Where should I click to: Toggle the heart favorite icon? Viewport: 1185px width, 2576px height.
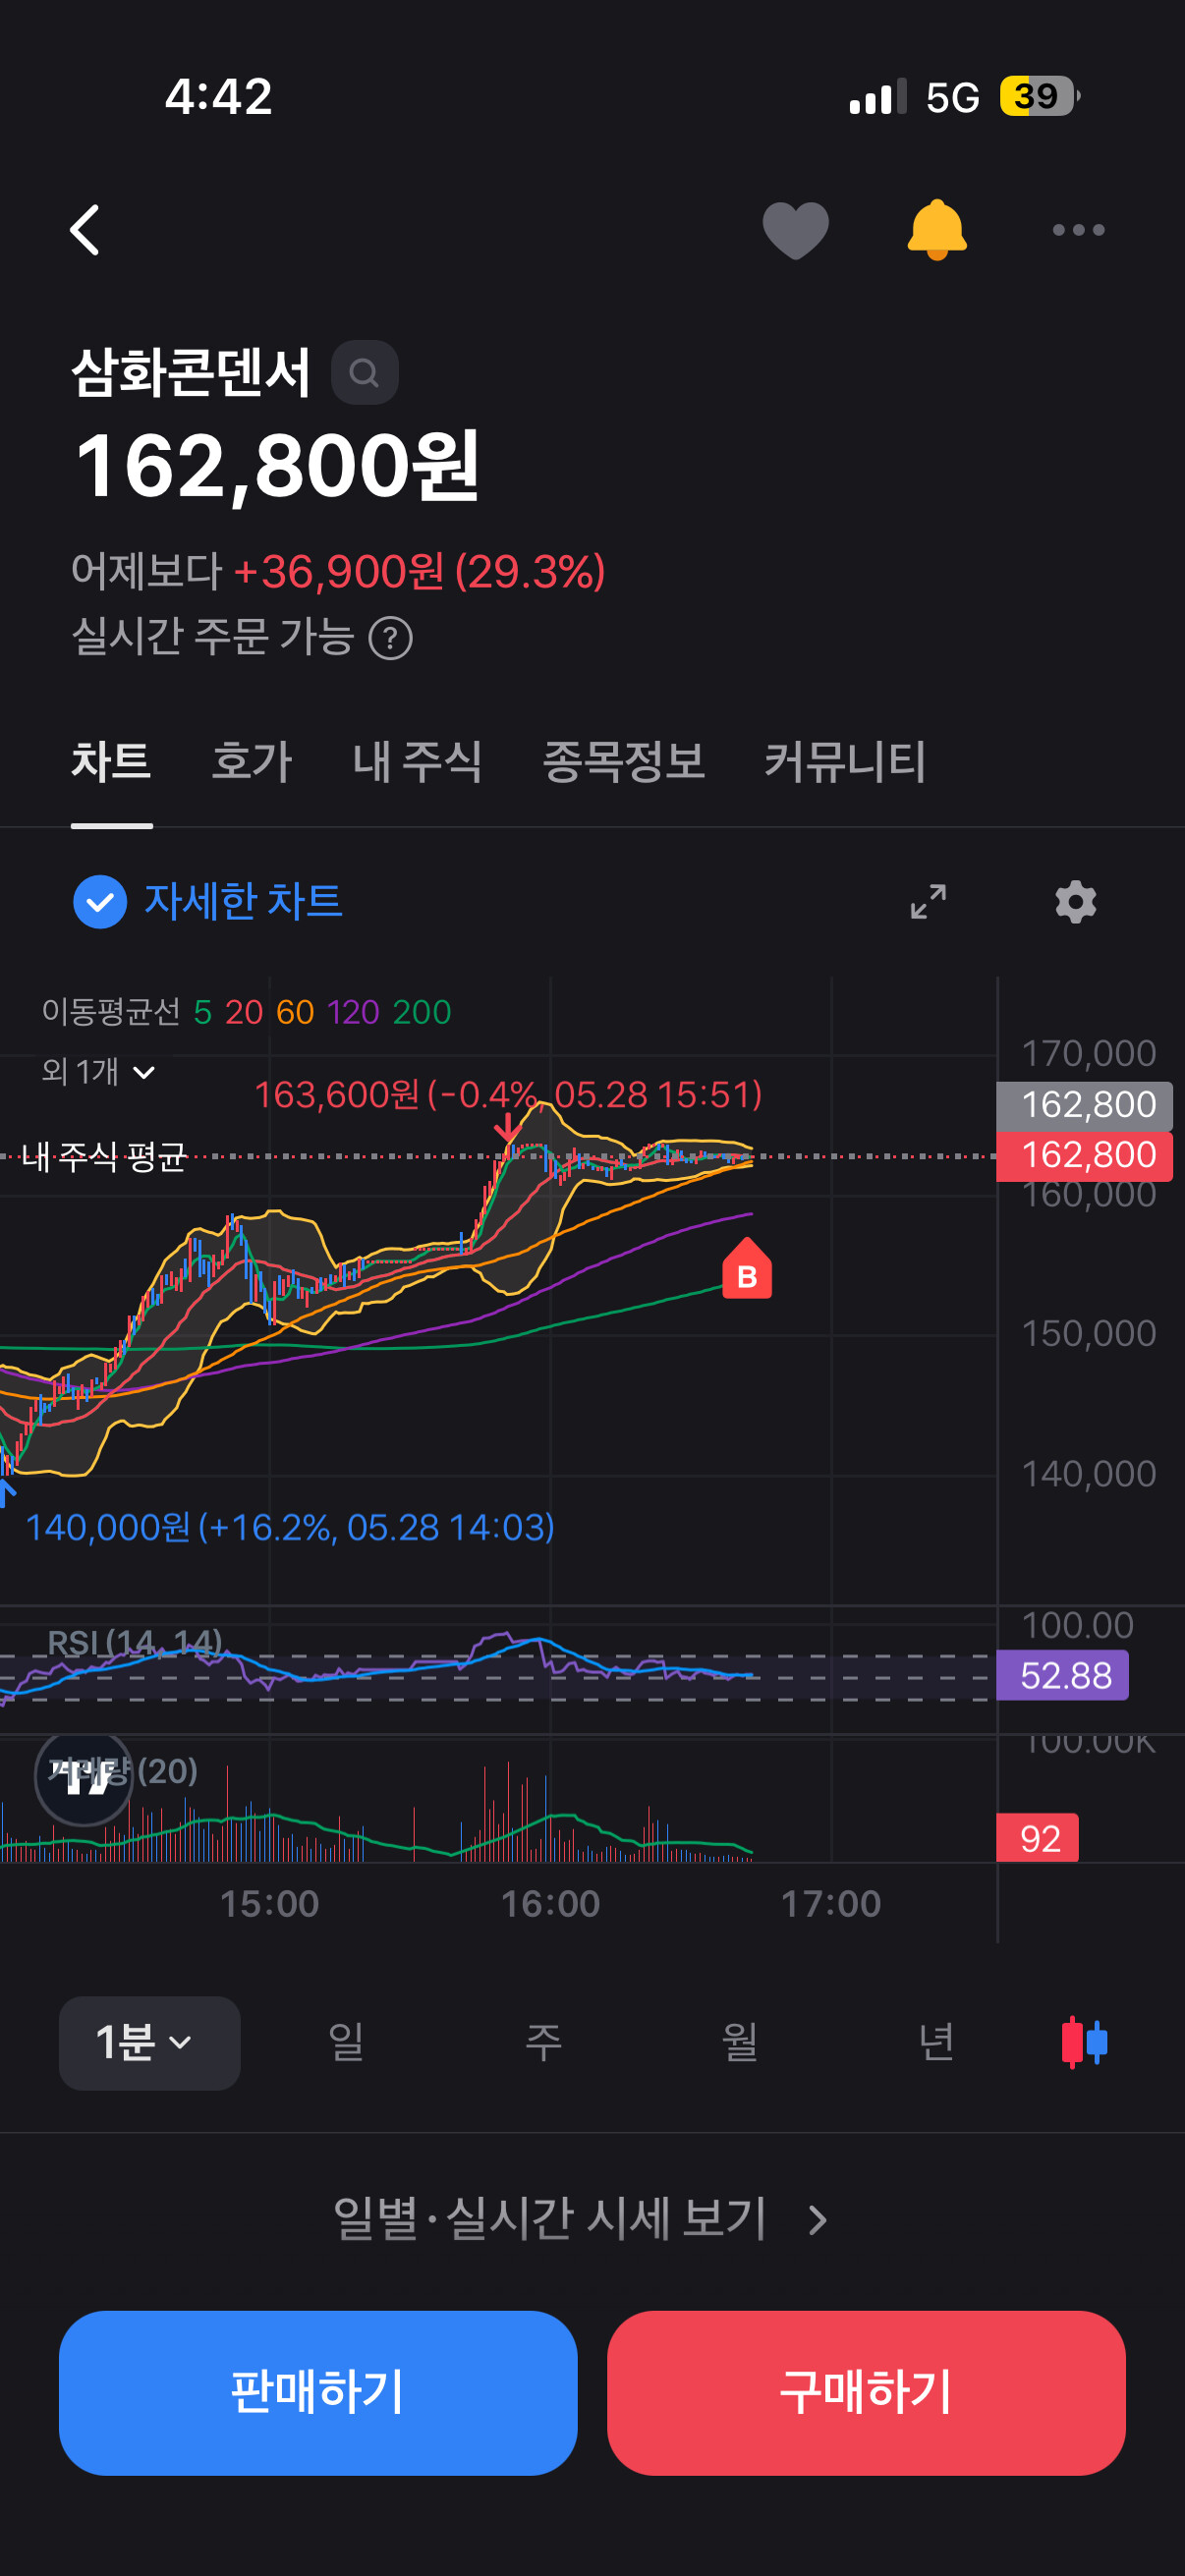[x=795, y=230]
